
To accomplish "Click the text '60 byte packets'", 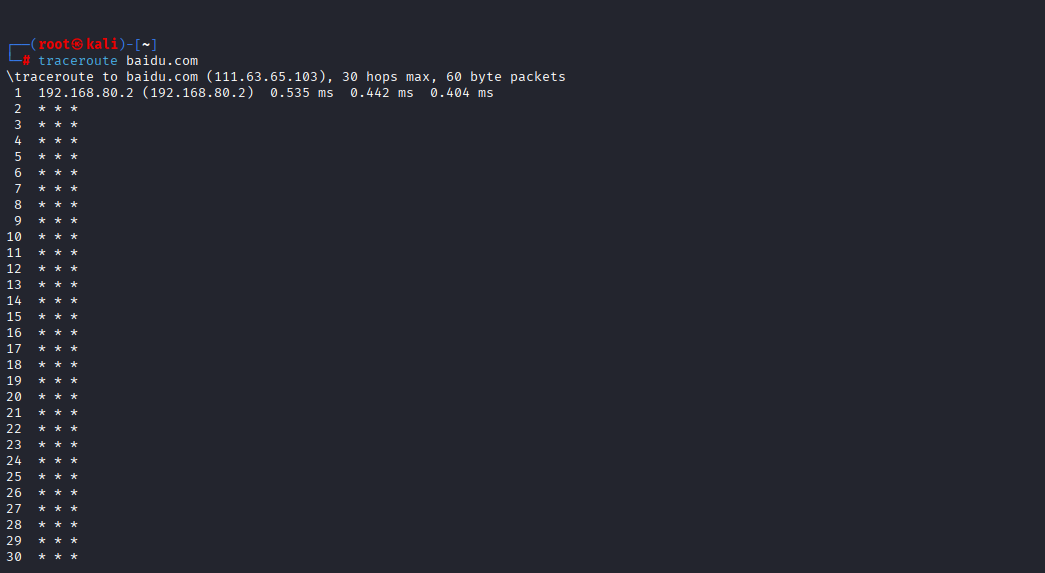I will pos(505,77).
